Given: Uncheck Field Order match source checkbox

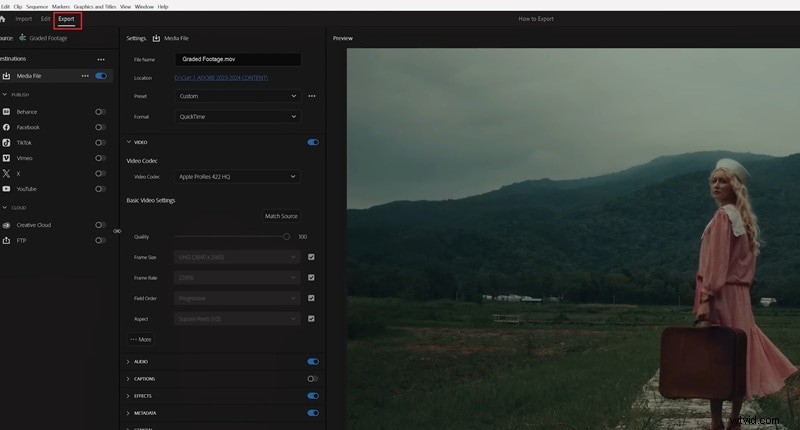Looking at the screenshot, I should (311, 298).
